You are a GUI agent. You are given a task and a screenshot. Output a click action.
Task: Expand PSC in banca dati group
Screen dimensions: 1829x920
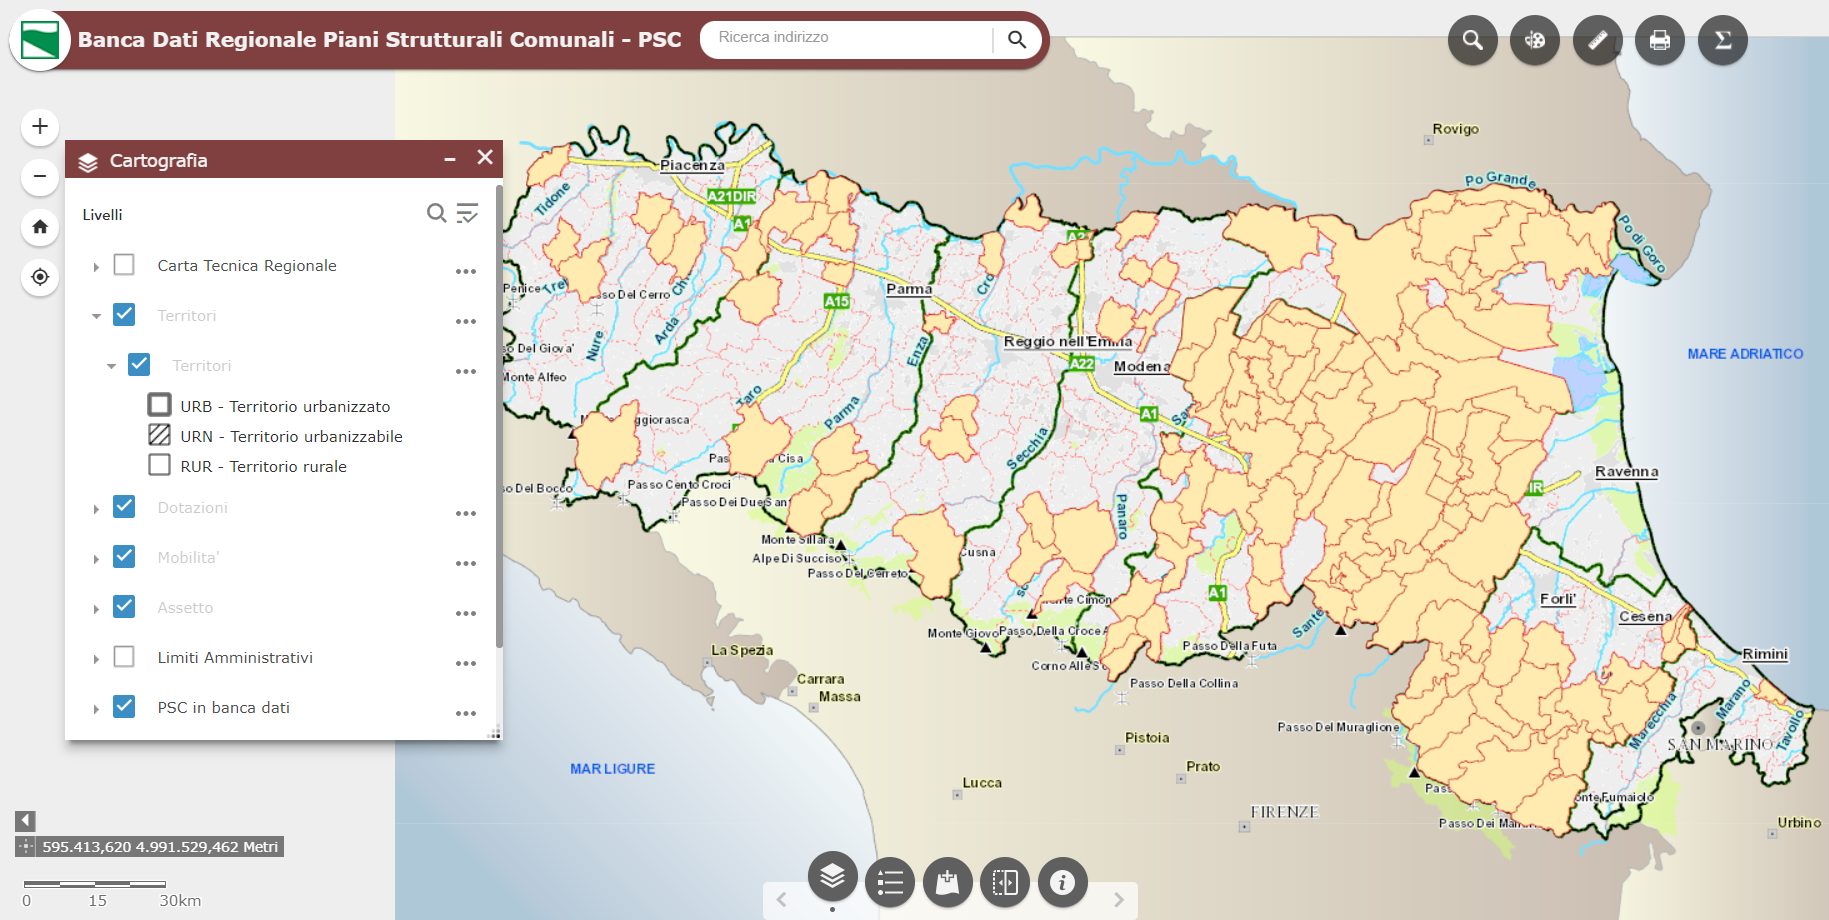pos(96,709)
